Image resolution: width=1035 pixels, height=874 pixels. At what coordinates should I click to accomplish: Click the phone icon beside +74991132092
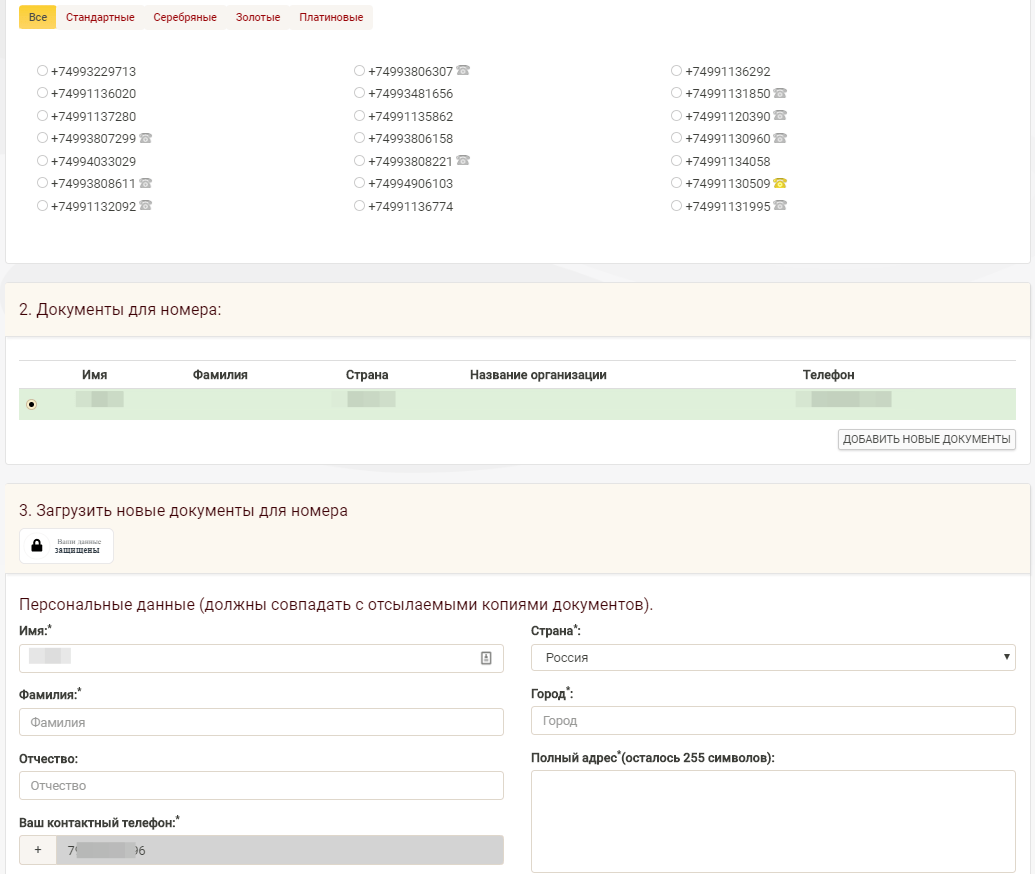(x=145, y=205)
